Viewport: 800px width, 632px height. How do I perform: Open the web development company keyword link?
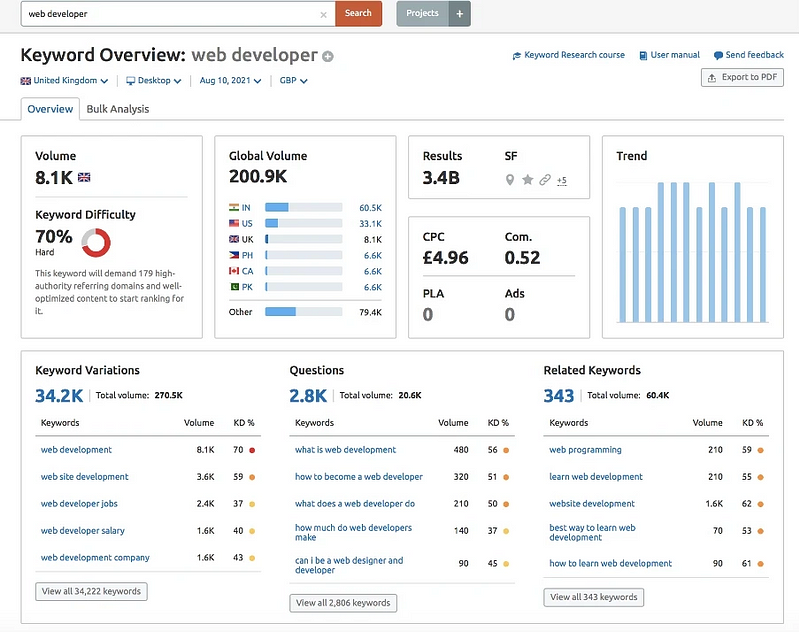pos(95,558)
